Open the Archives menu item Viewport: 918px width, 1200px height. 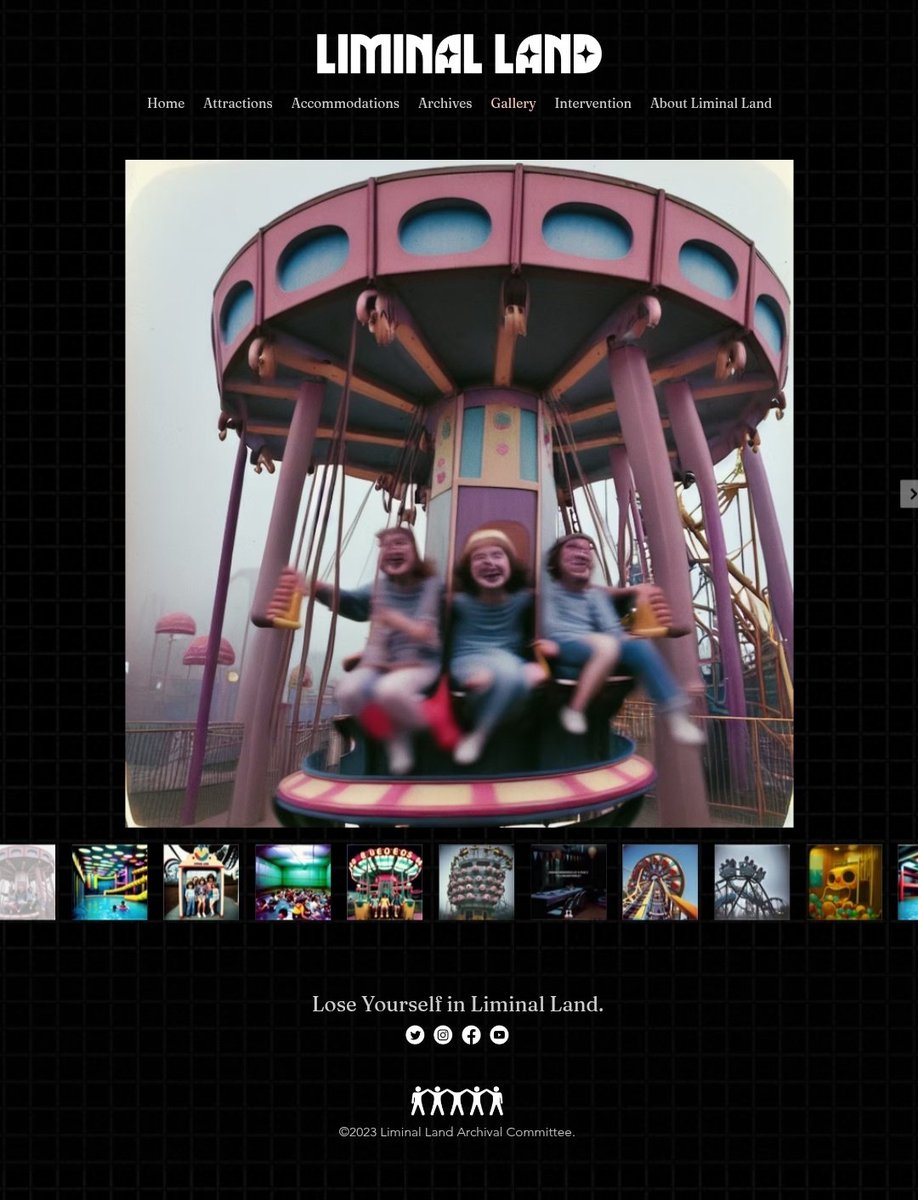(x=445, y=103)
